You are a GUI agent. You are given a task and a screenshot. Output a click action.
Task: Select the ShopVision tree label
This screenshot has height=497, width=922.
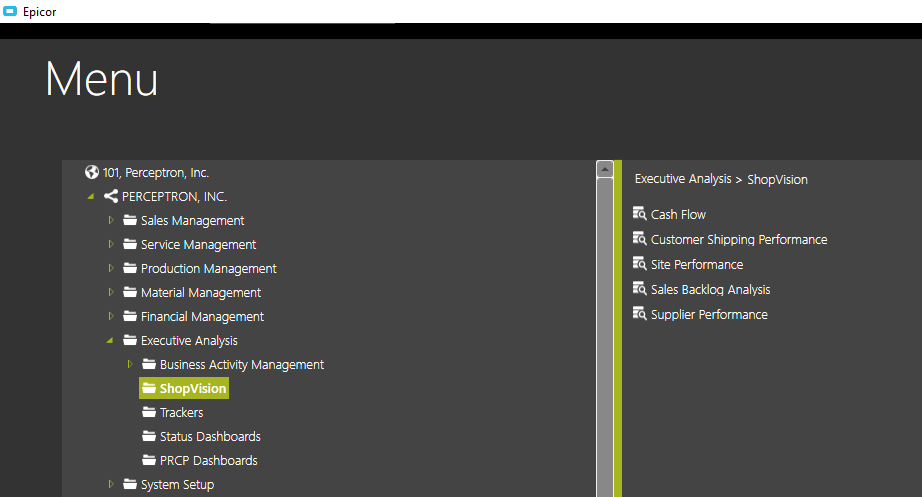pyautogui.click(x=193, y=388)
